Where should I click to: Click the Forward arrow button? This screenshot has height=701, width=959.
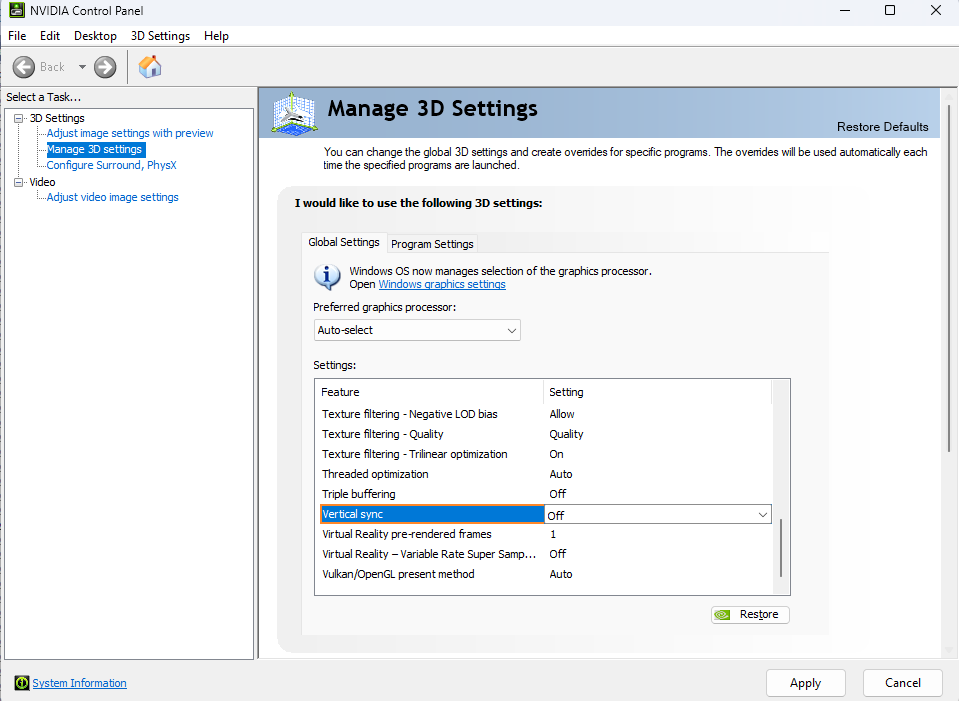(105, 67)
